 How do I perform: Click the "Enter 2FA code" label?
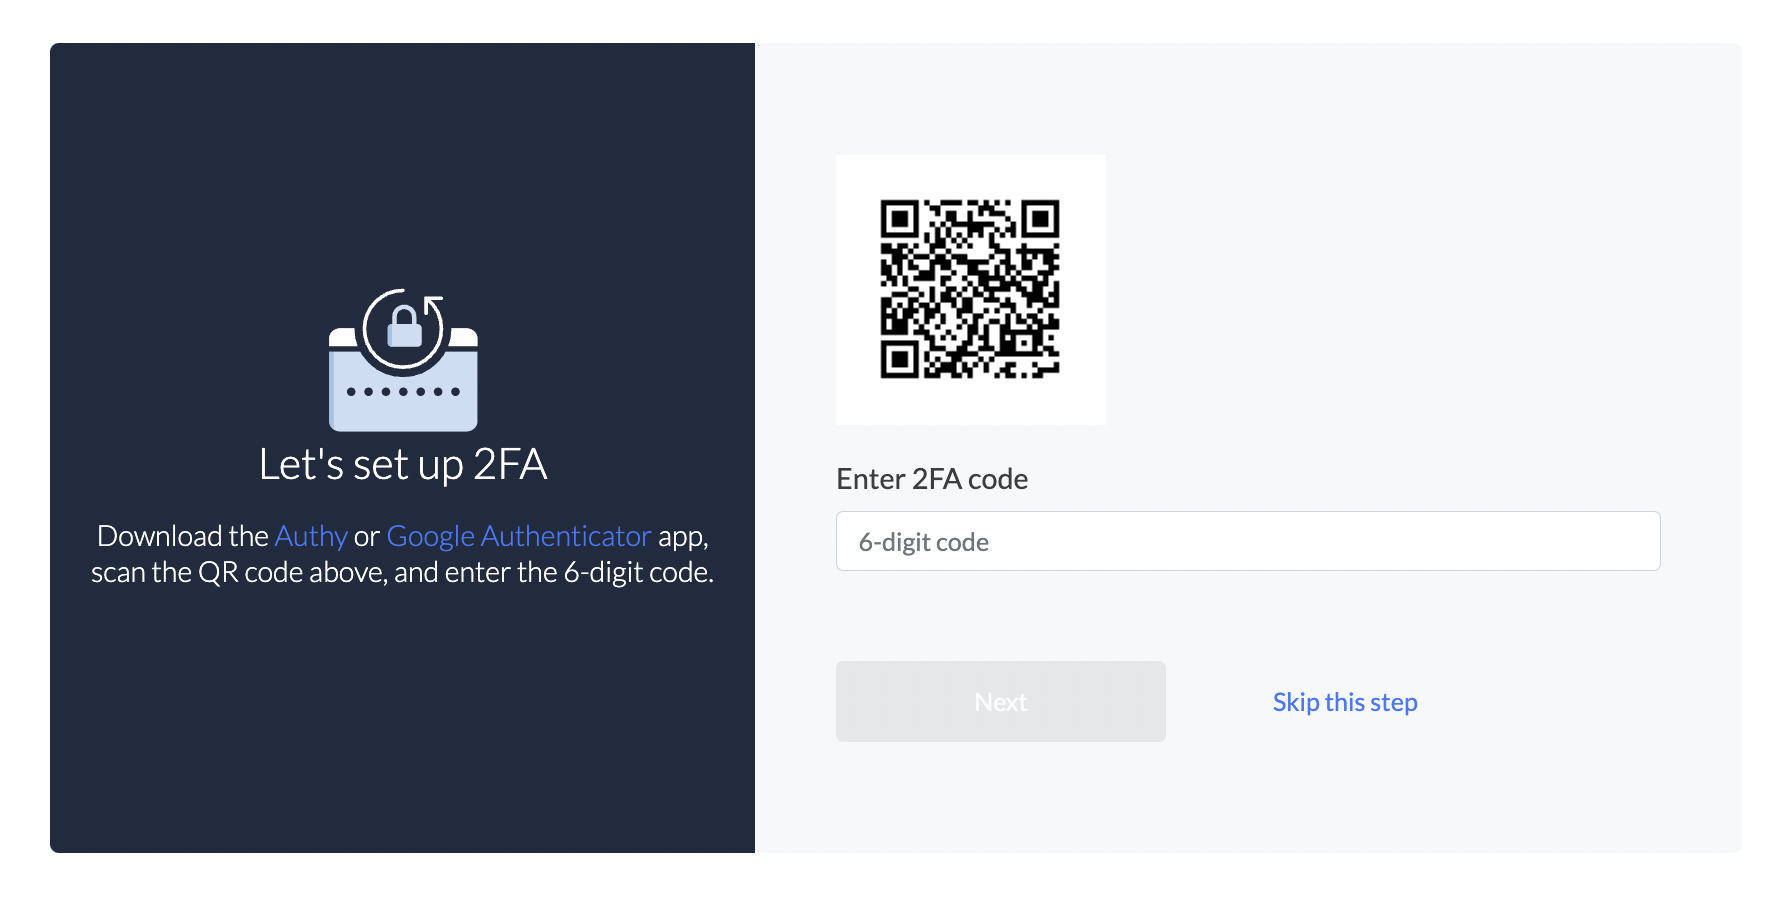tap(932, 479)
